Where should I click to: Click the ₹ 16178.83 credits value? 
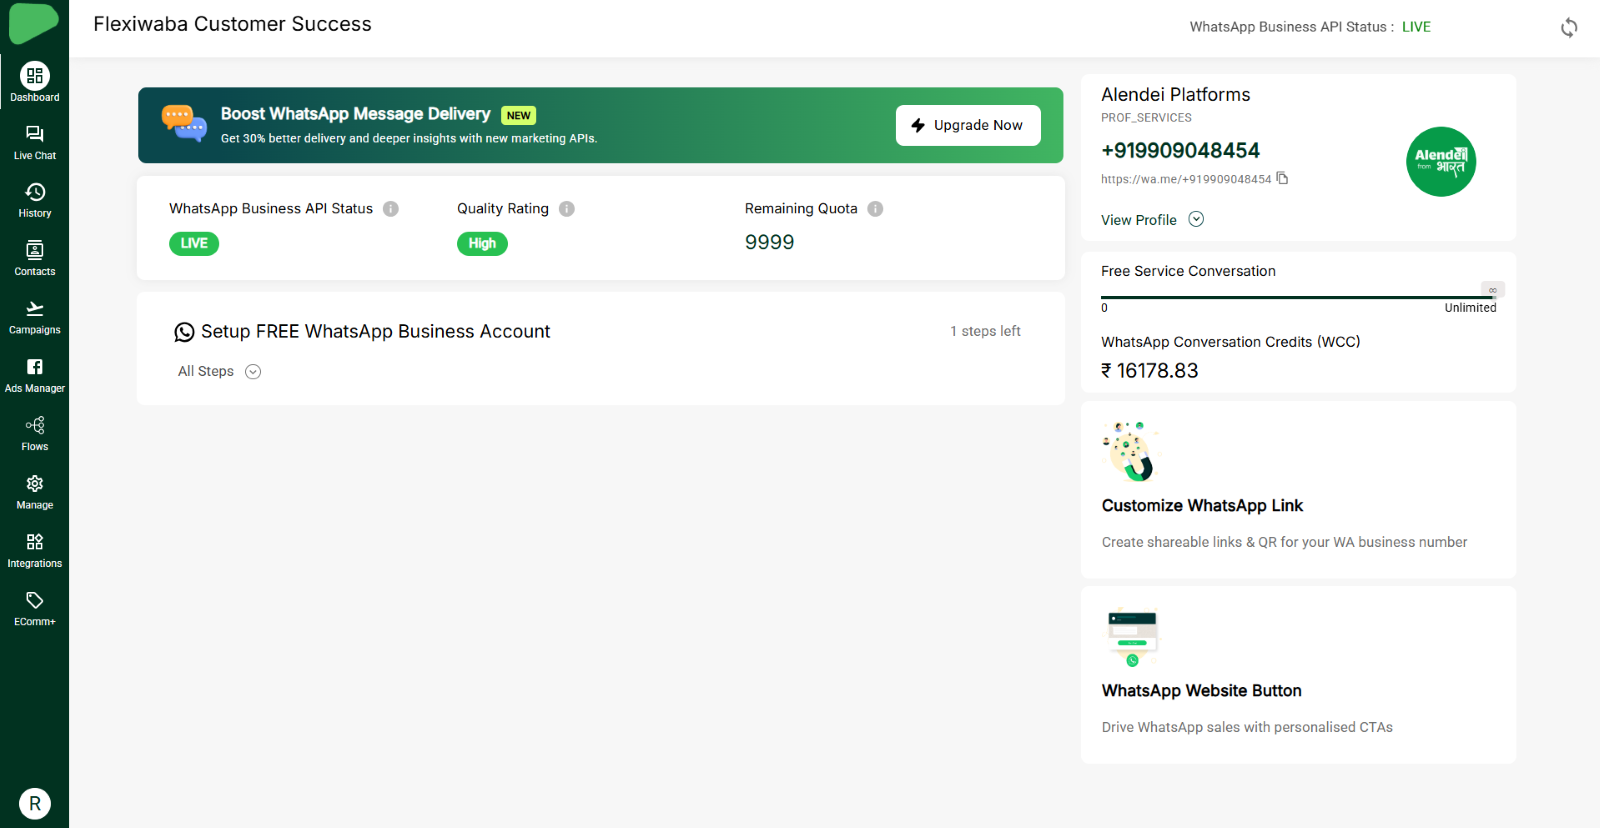click(x=1149, y=370)
